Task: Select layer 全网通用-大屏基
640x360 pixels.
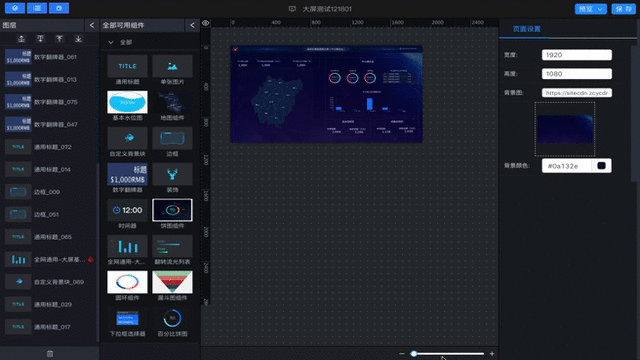Action: 49,260
